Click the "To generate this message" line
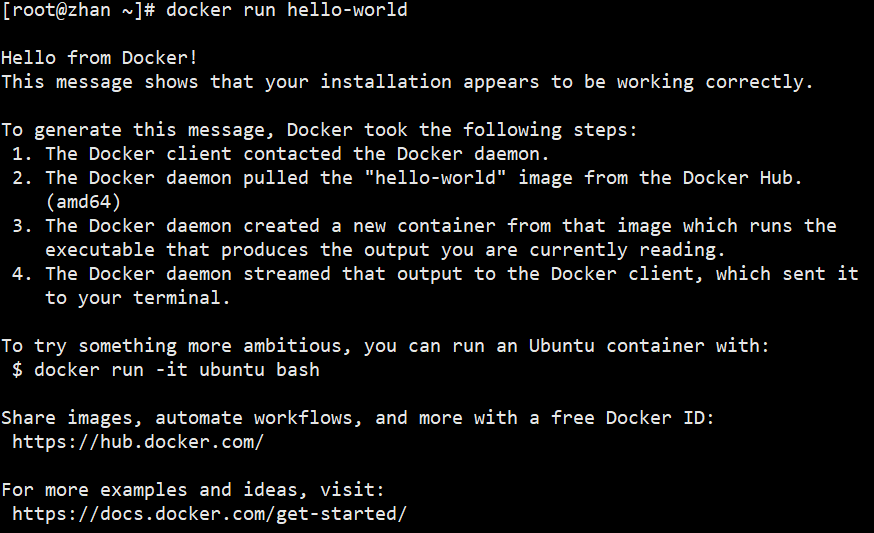This screenshot has height=533, width=874. (x=320, y=130)
